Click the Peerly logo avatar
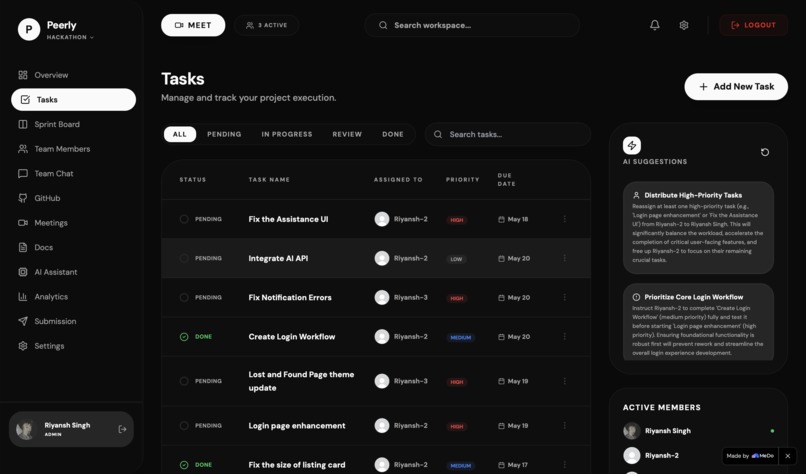This screenshot has height=474, width=806. tap(29, 29)
